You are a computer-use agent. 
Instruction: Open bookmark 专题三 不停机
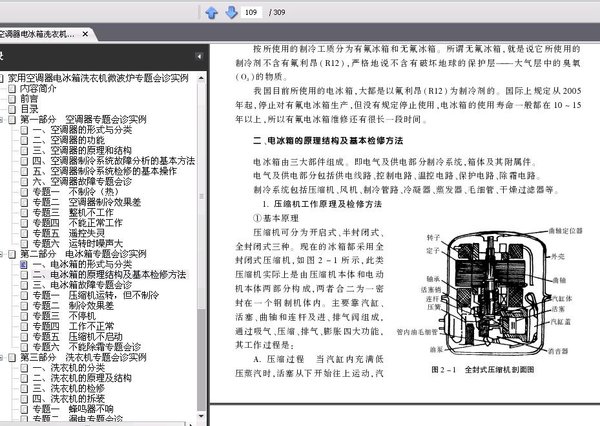pyautogui.click(x=64, y=316)
